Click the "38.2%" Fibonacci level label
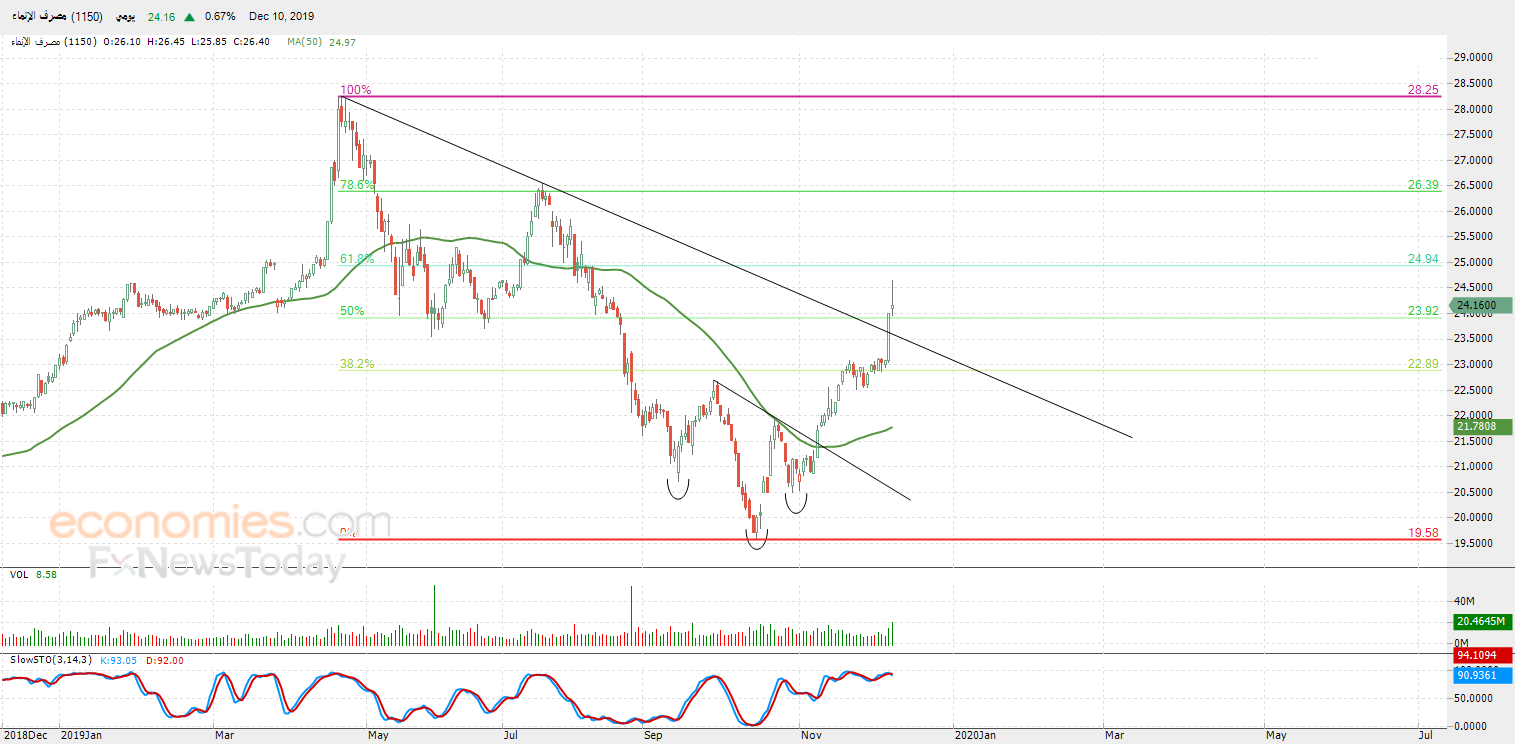Screen dimensions: 1515x744 (x=357, y=364)
